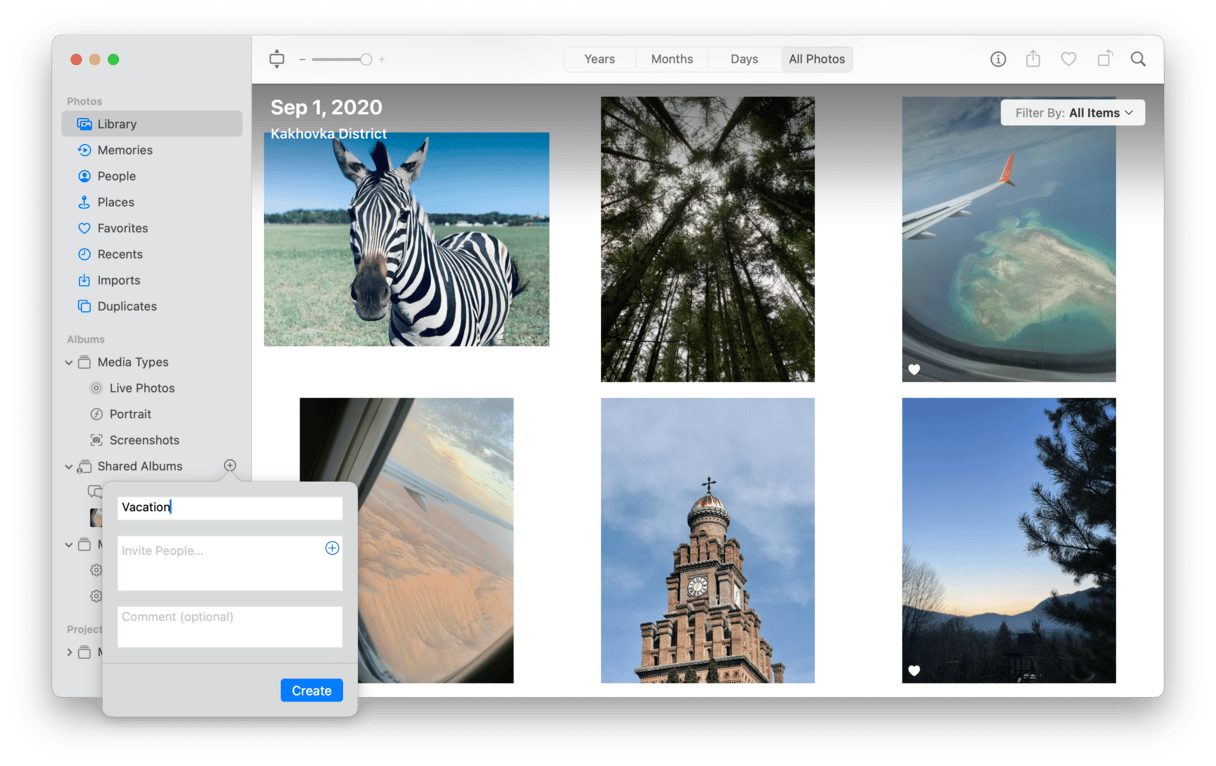This screenshot has width=1216, height=766.
Task: Open the Share icon in toolbar
Action: [x=1033, y=59]
